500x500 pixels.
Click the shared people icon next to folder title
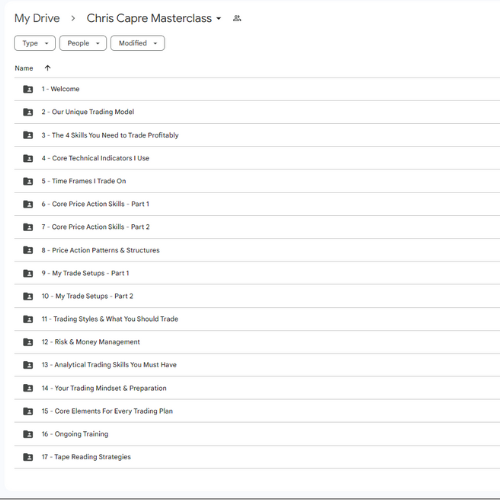pyautogui.click(x=237, y=18)
